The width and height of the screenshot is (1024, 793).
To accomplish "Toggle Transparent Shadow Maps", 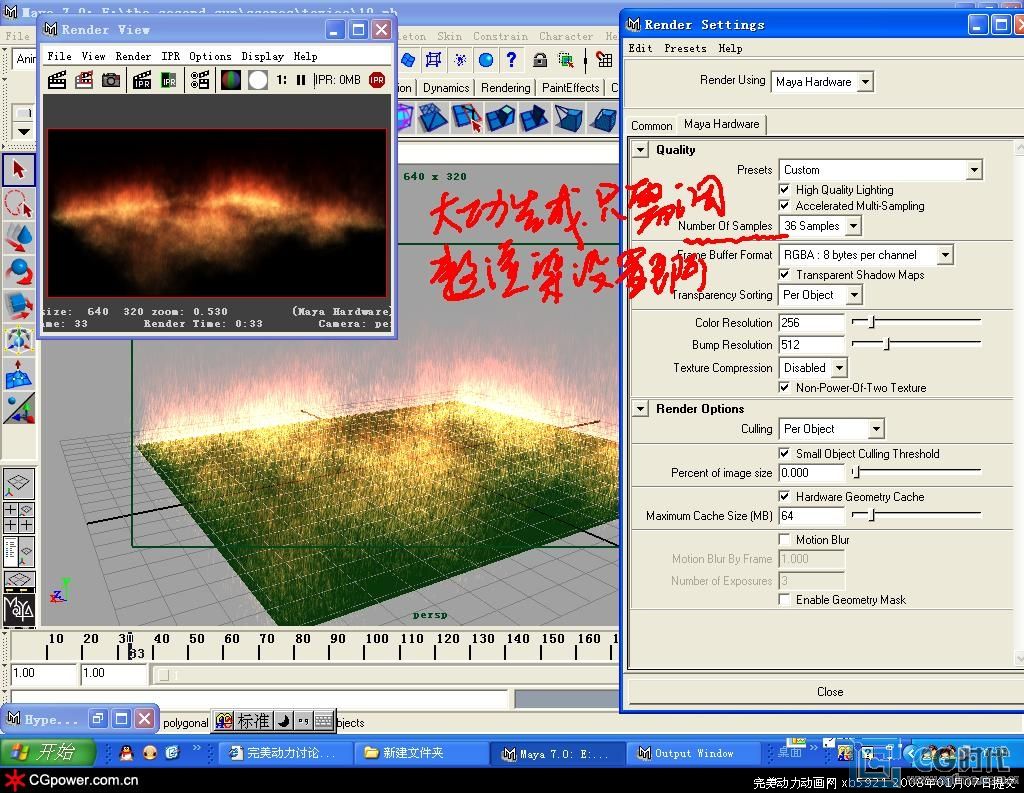I will click(x=784, y=274).
